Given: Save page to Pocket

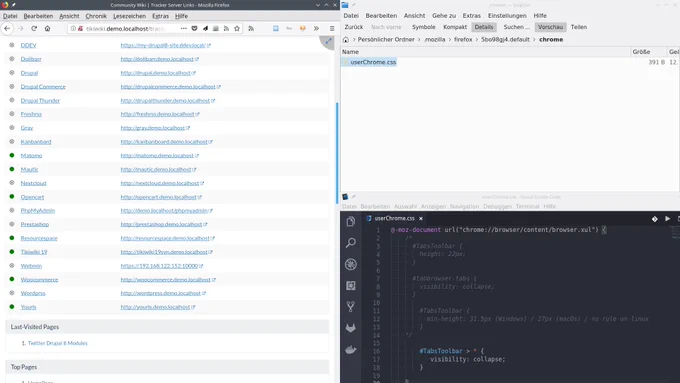Looking at the screenshot, I should (194, 29).
